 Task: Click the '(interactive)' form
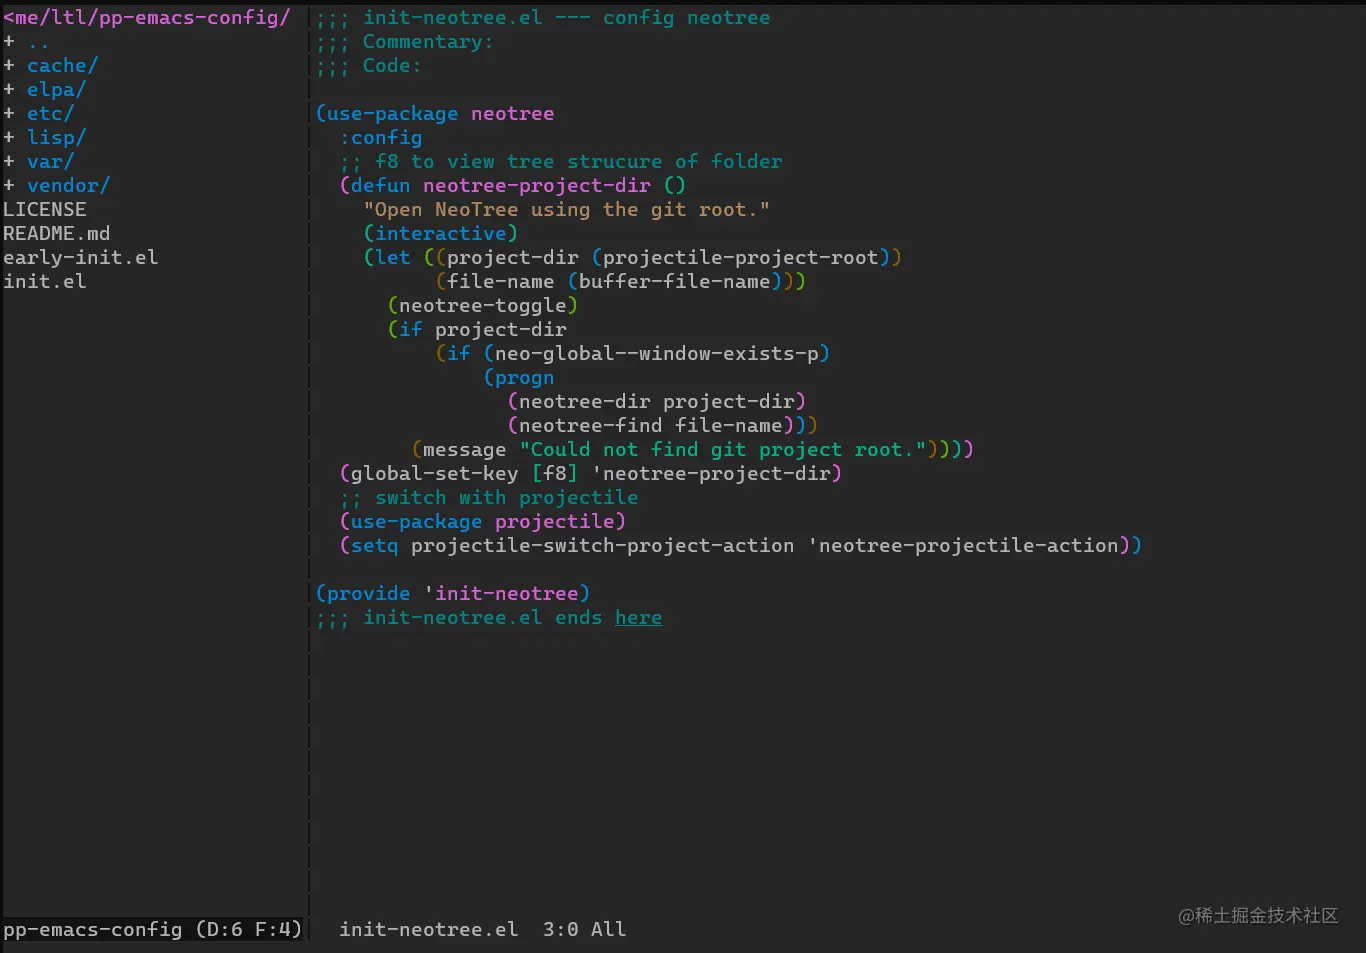[x=440, y=233]
